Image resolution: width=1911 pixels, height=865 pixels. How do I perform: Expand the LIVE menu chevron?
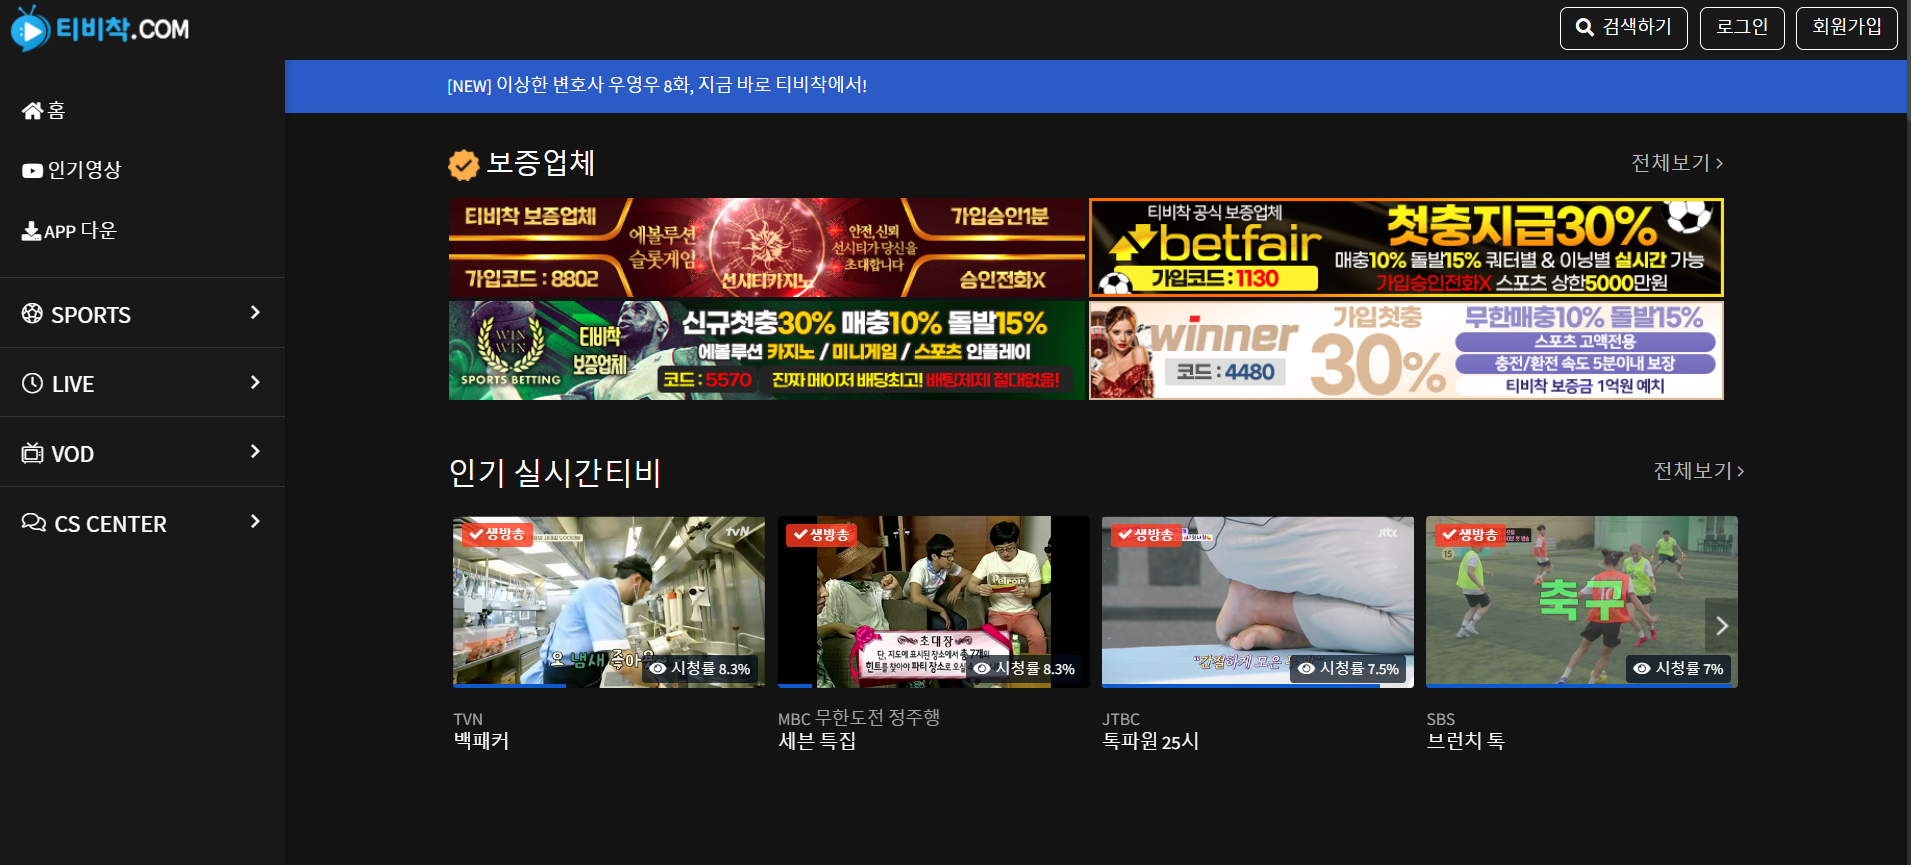(255, 382)
